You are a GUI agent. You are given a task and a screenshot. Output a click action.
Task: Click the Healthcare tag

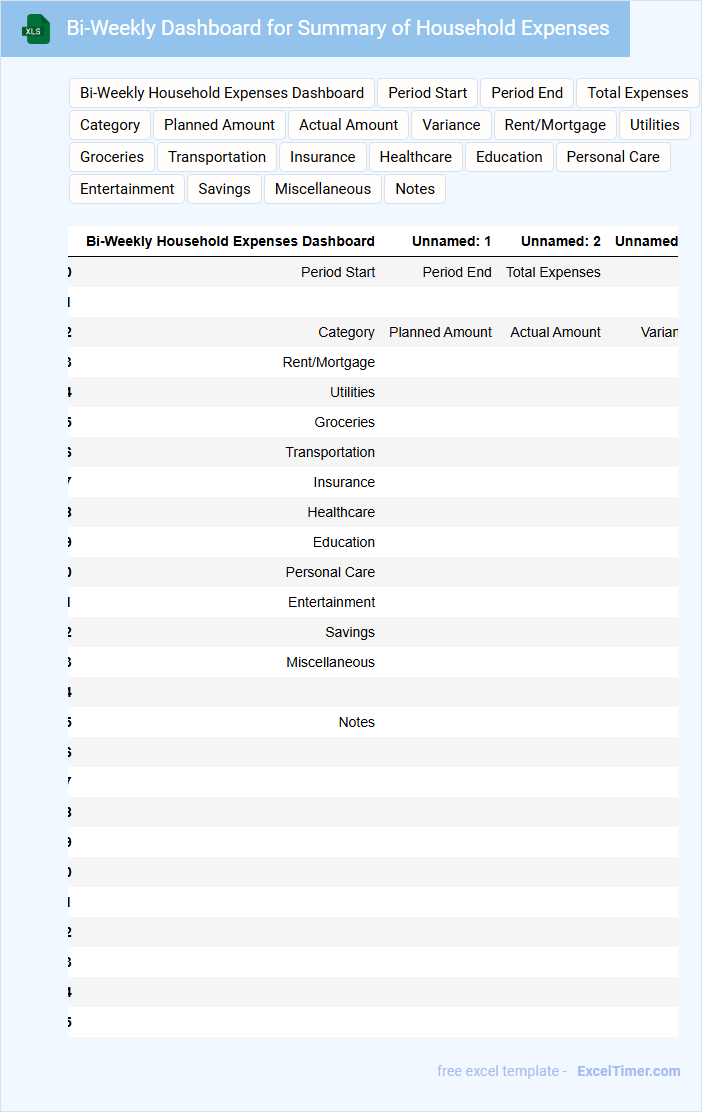pyautogui.click(x=415, y=157)
